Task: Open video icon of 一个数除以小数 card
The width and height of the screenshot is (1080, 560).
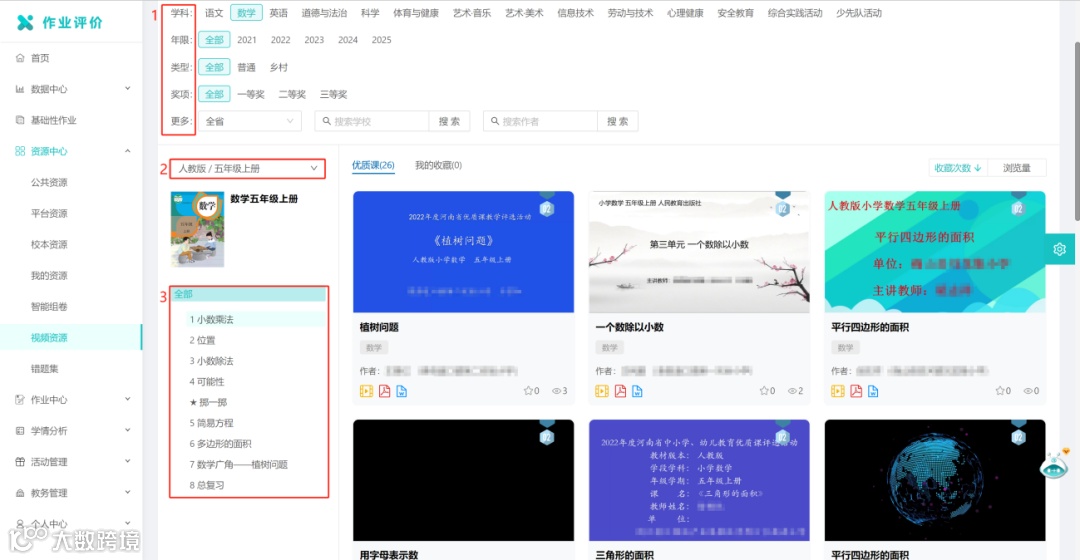Action: click(x=602, y=391)
